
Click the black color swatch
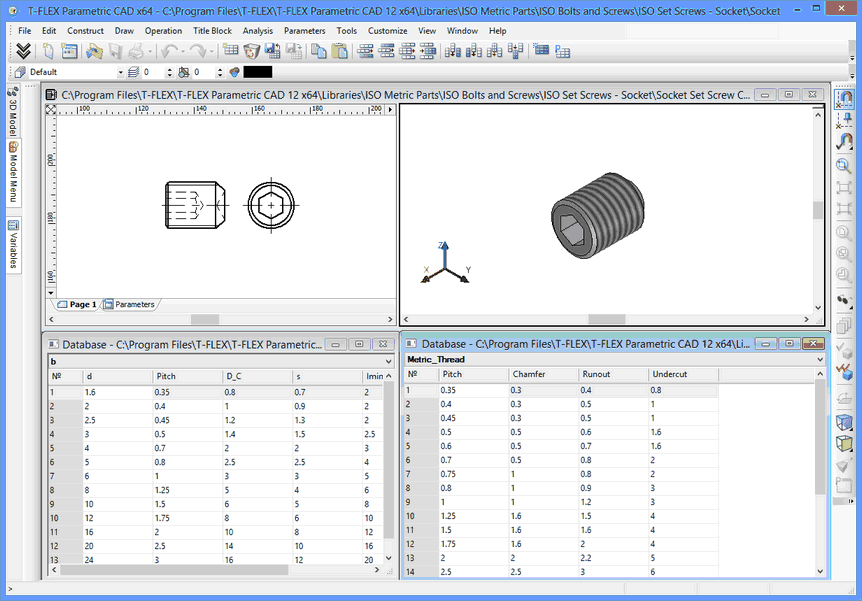coord(258,72)
